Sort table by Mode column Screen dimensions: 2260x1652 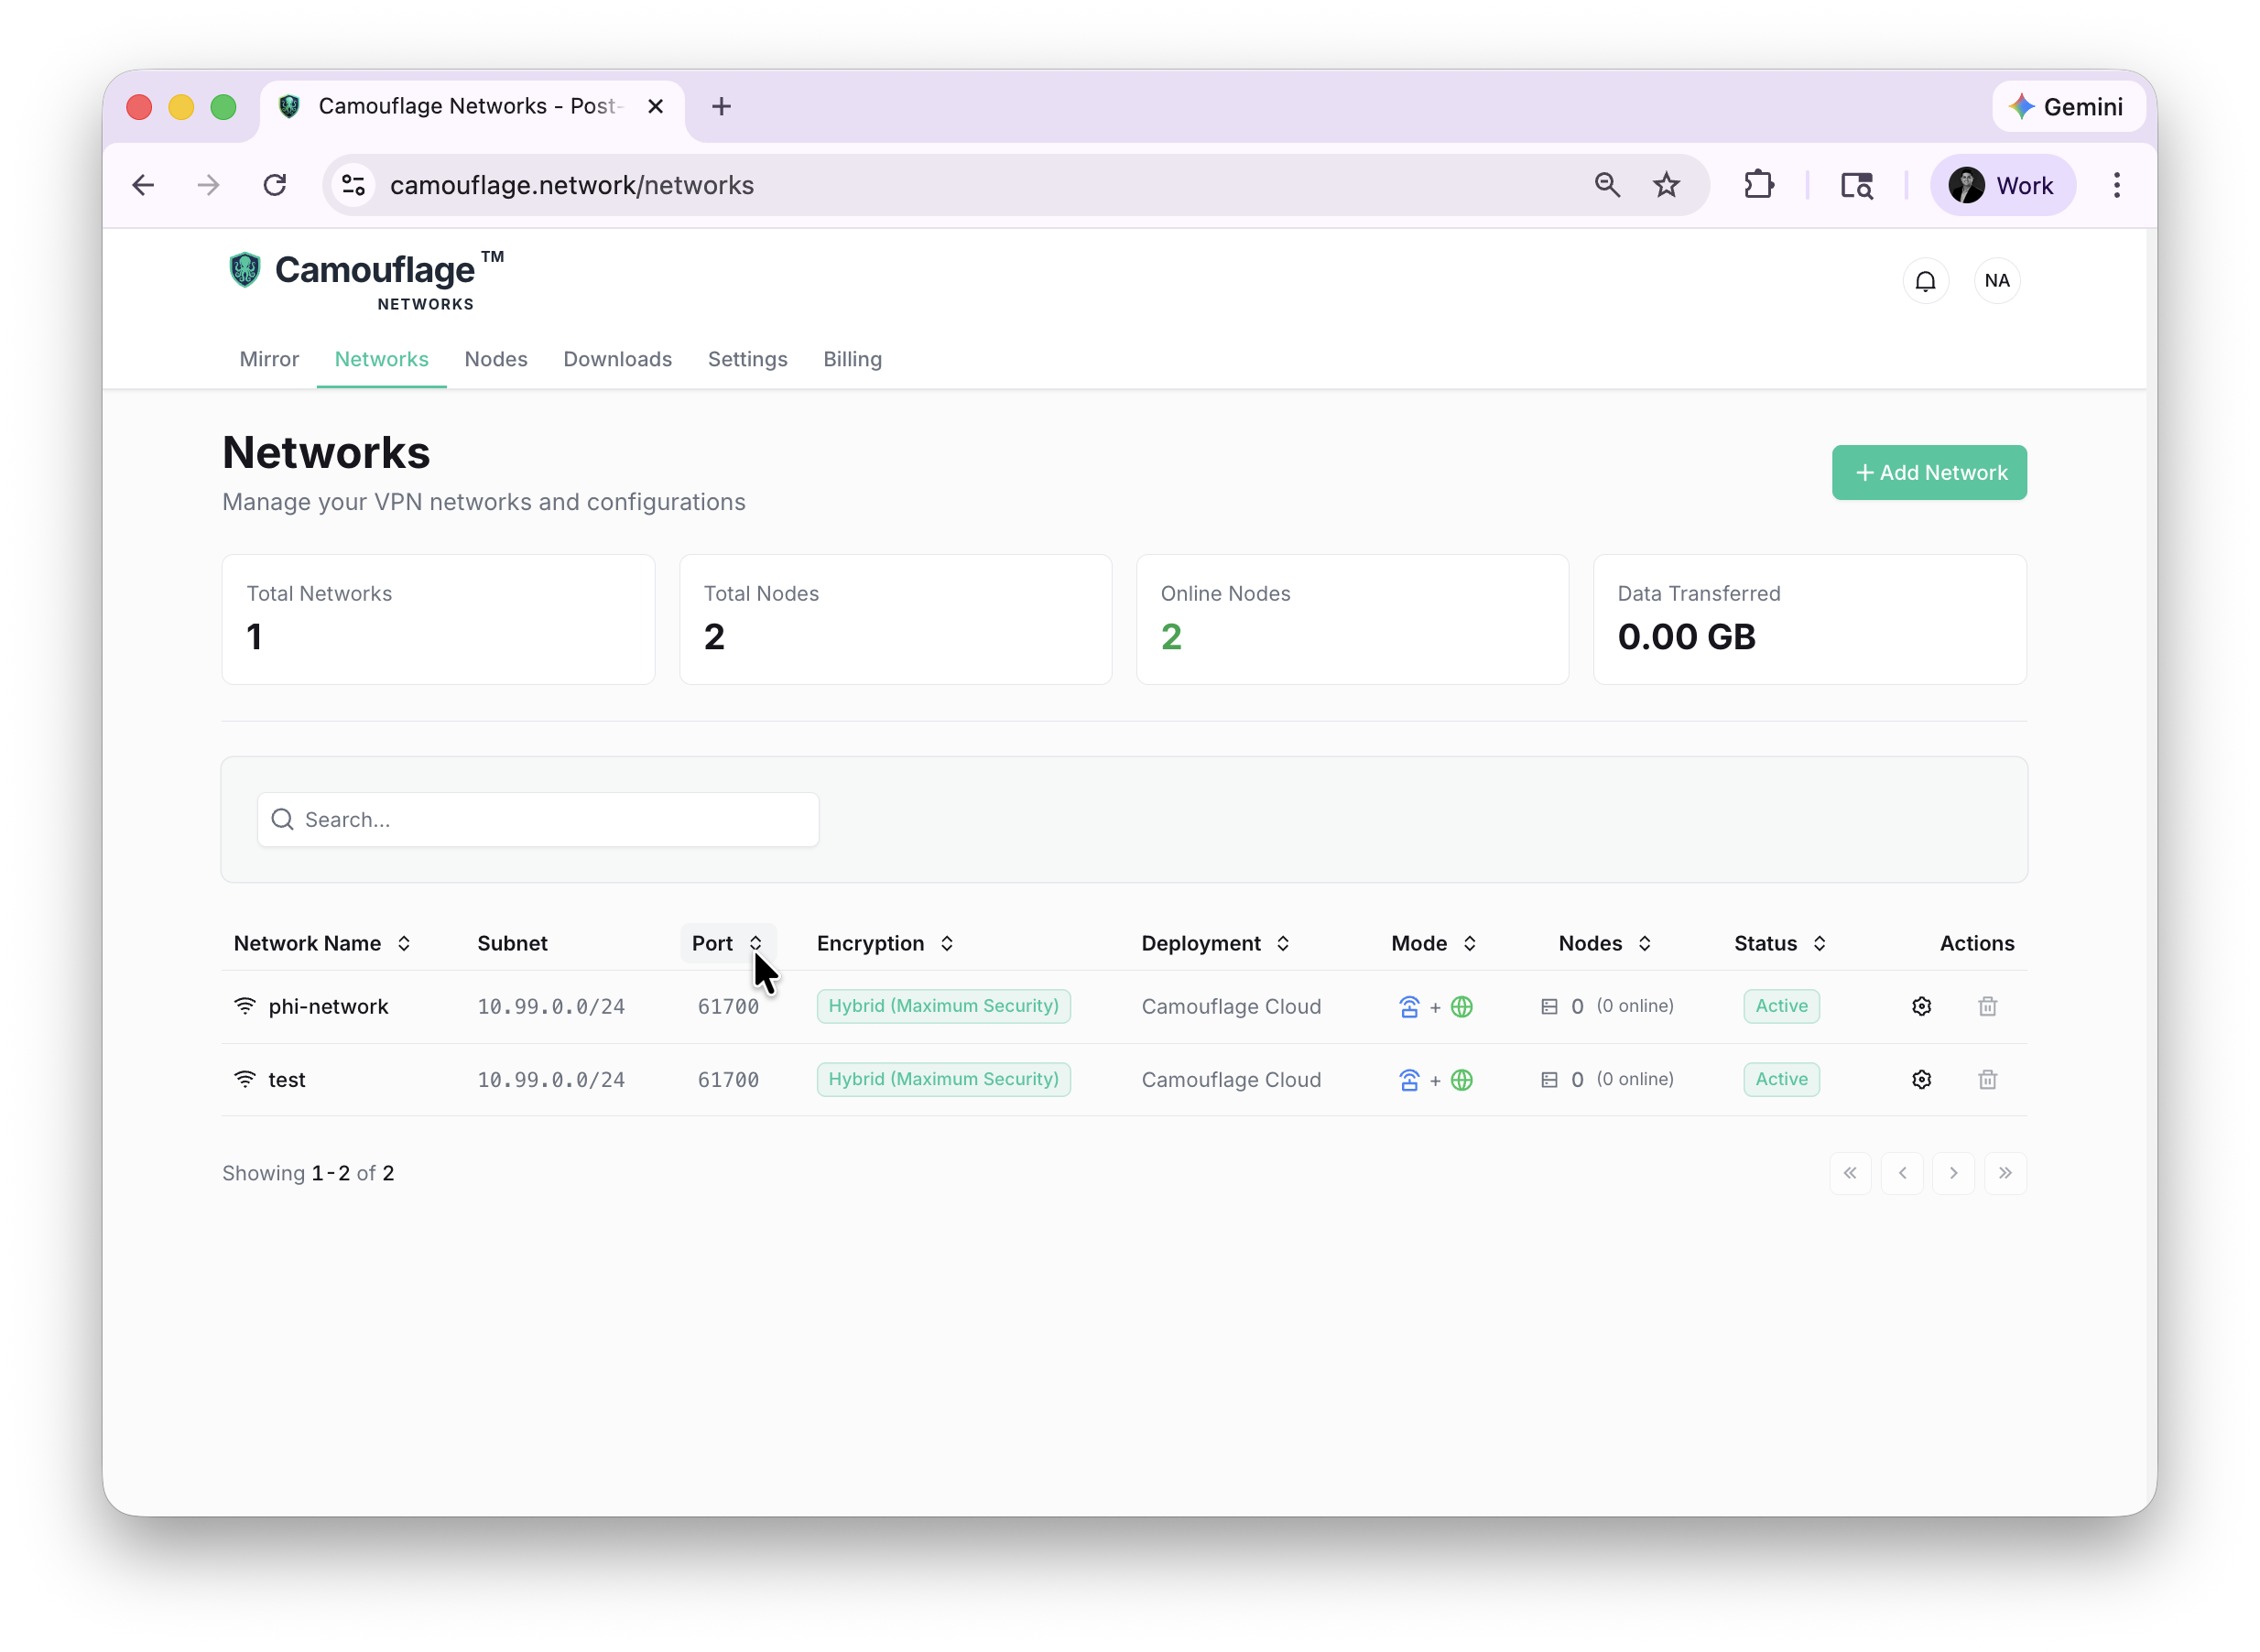[1433, 943]
